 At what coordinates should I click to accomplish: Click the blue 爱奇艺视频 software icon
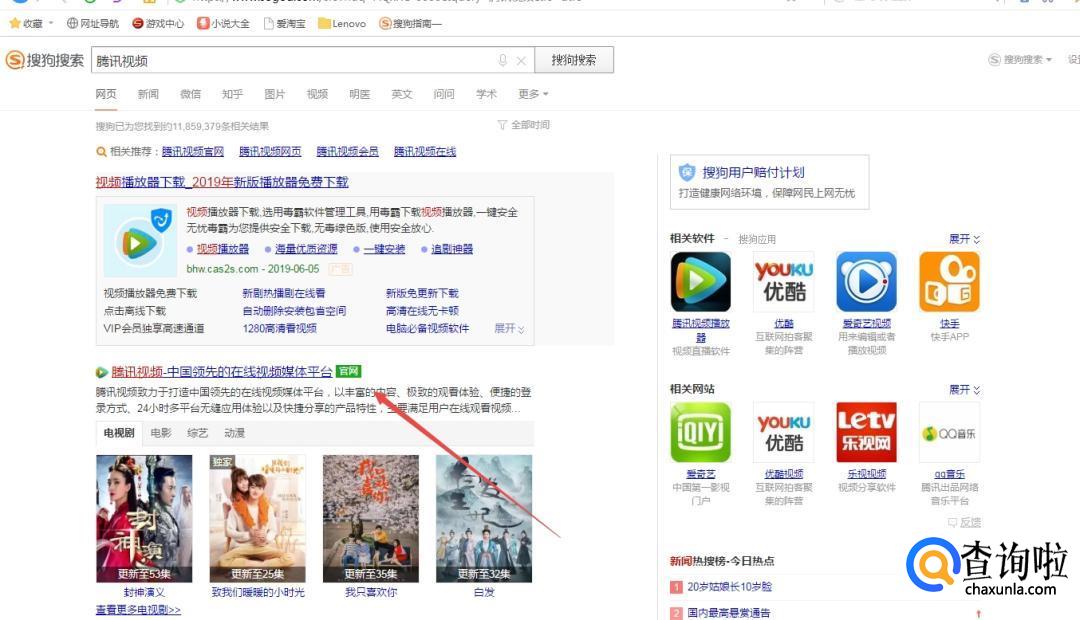(x=866, y=282)
